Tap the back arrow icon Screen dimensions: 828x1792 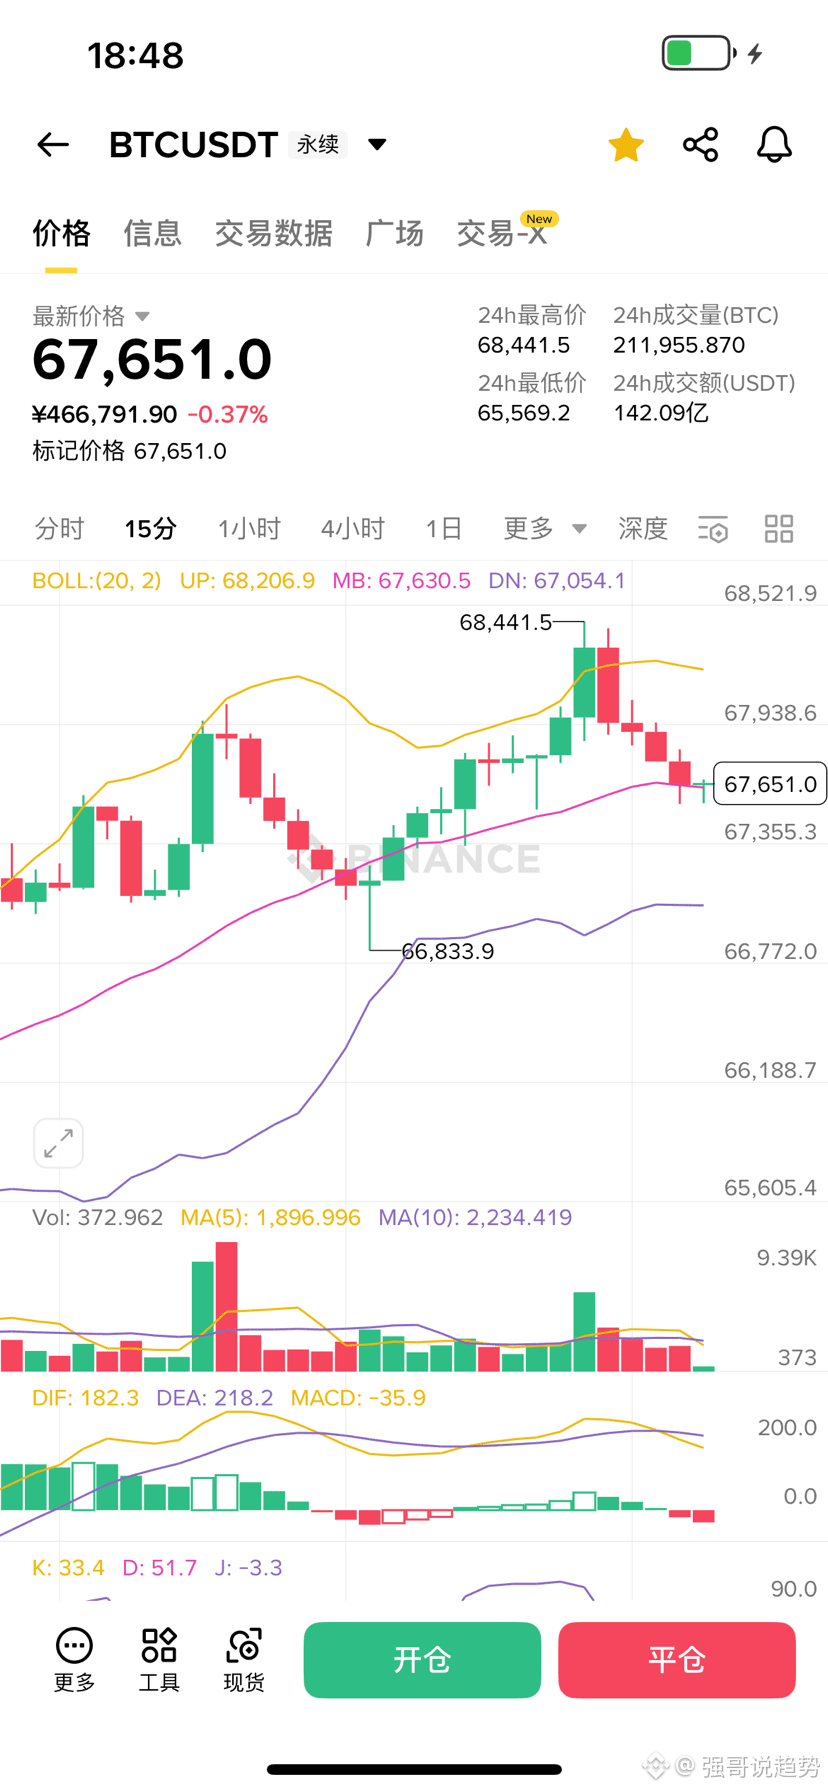[x=53, y=145]
